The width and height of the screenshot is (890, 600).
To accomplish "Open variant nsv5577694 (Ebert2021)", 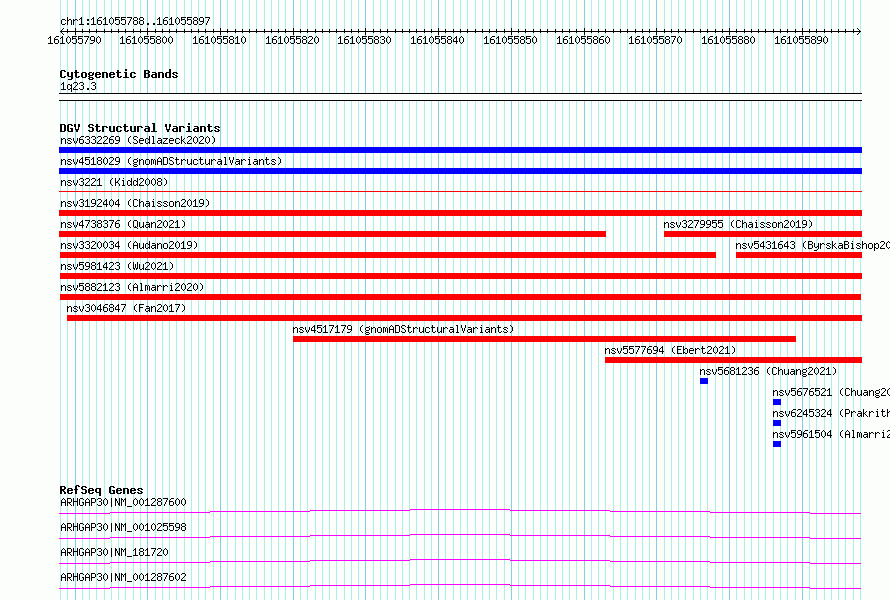I will [670, 350].
